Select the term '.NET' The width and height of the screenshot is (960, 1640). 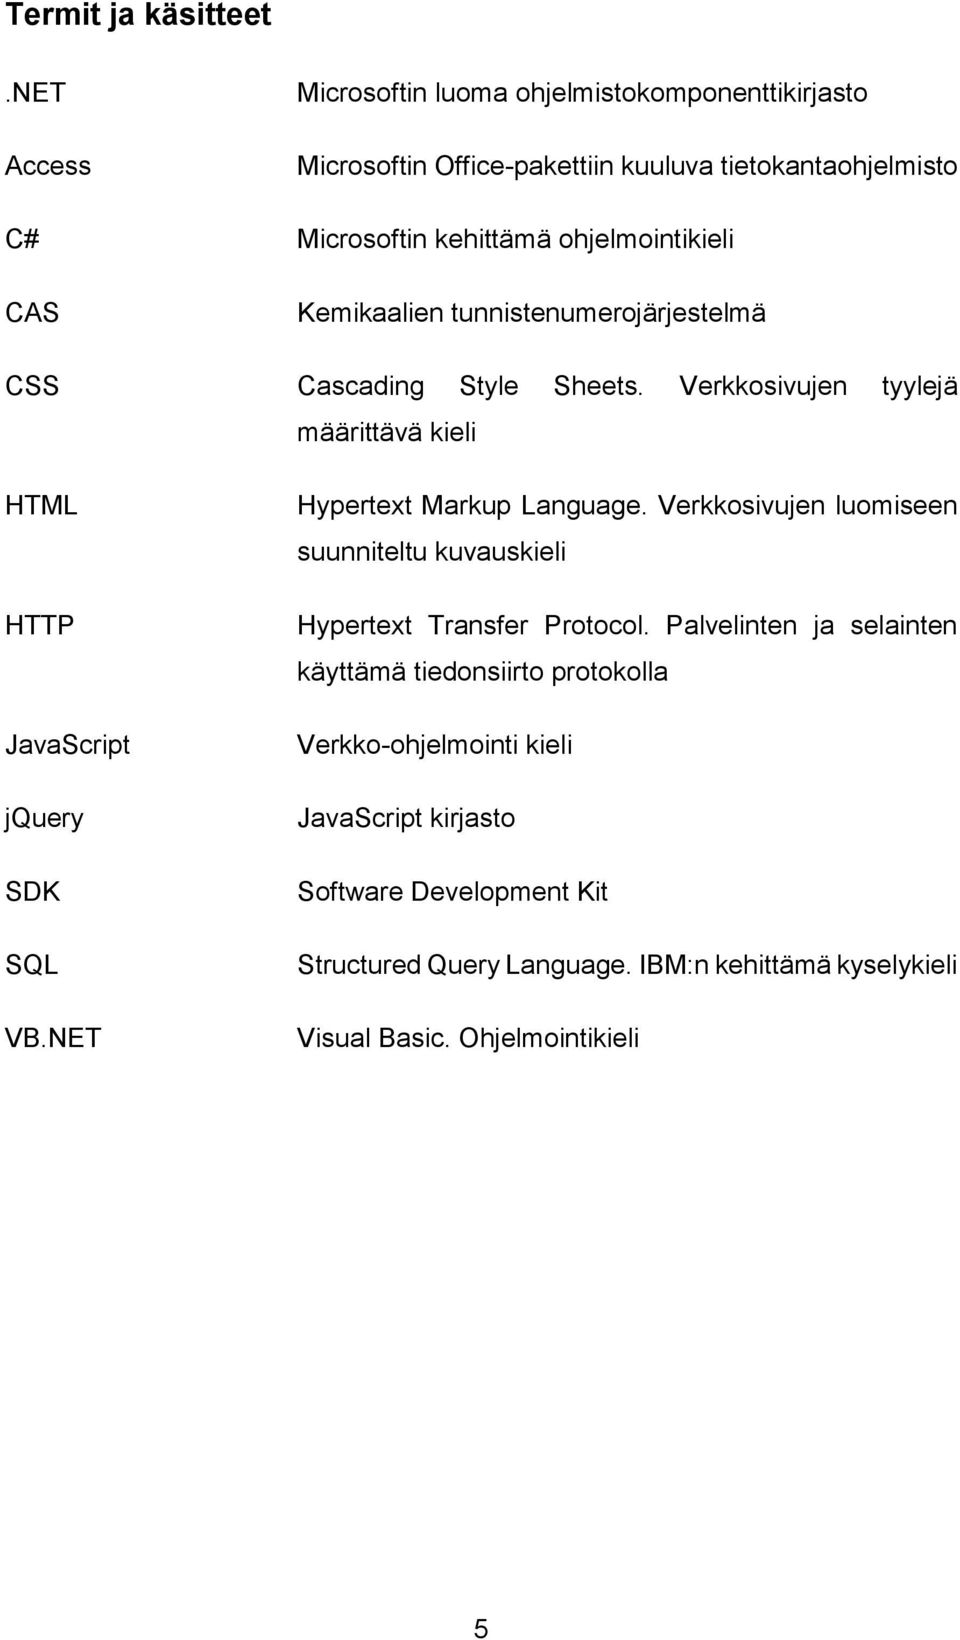[x=36, y=92]
